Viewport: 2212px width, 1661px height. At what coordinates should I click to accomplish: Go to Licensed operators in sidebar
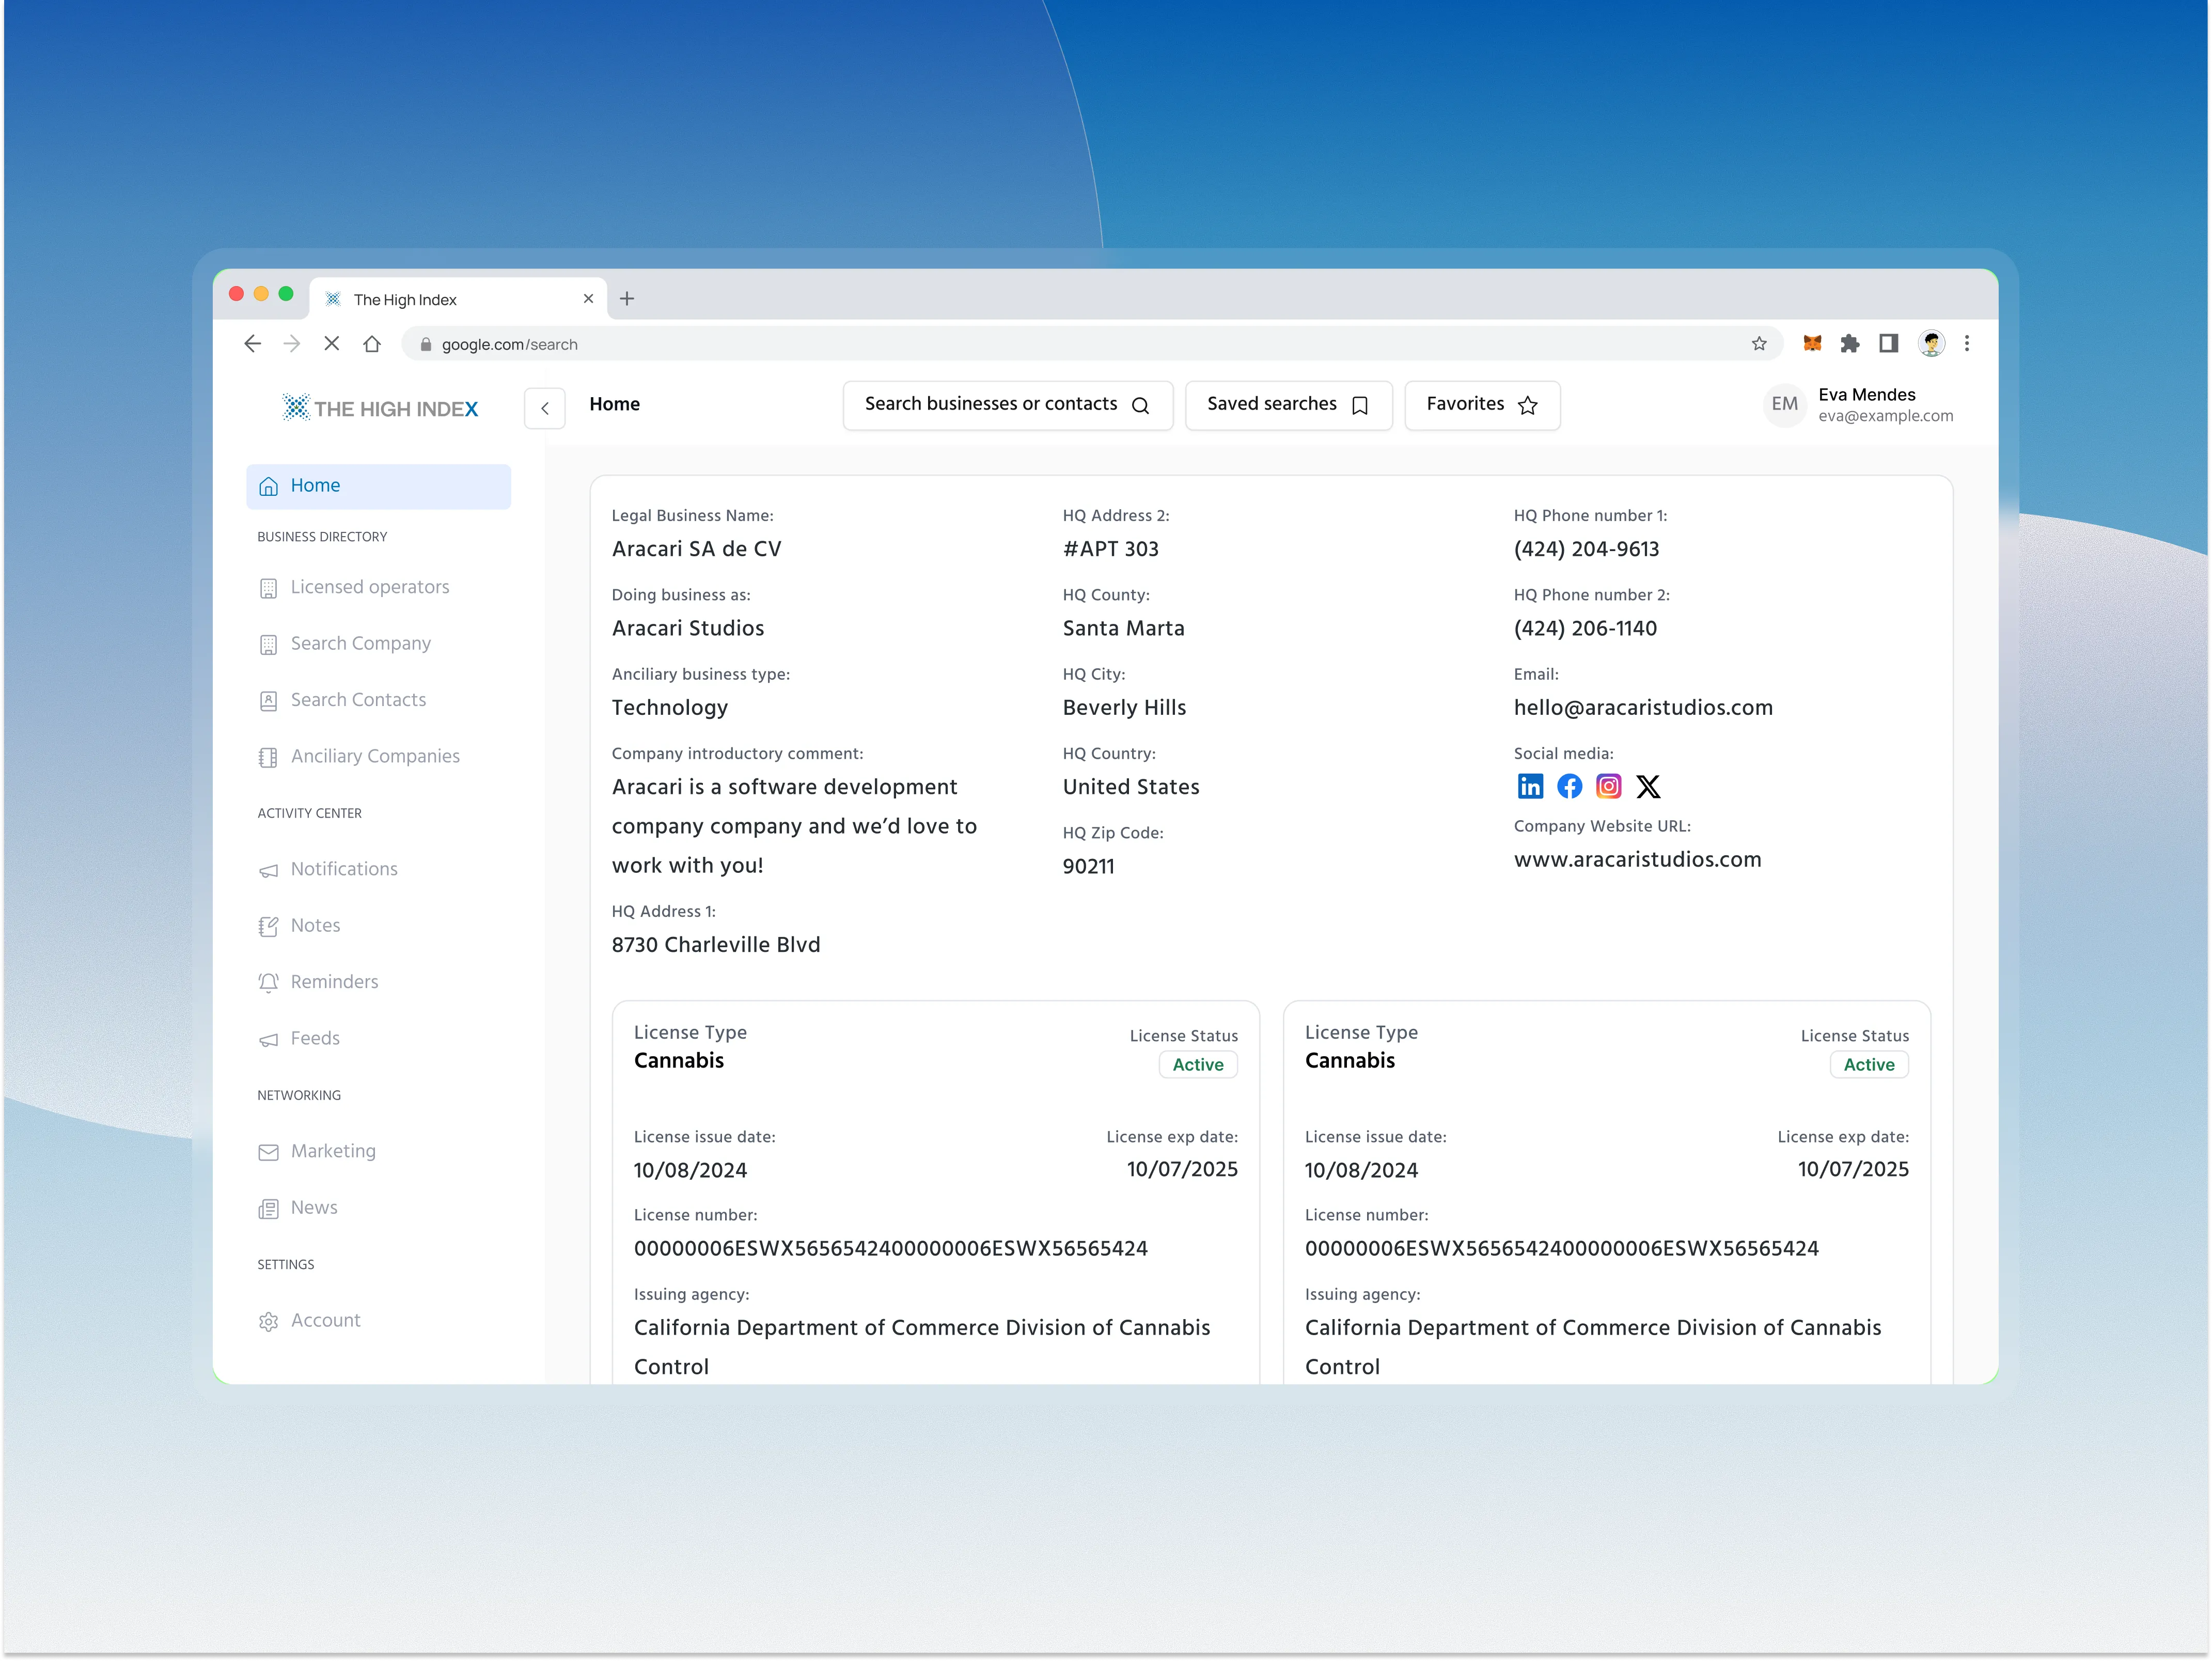click(x=369, y=587)
